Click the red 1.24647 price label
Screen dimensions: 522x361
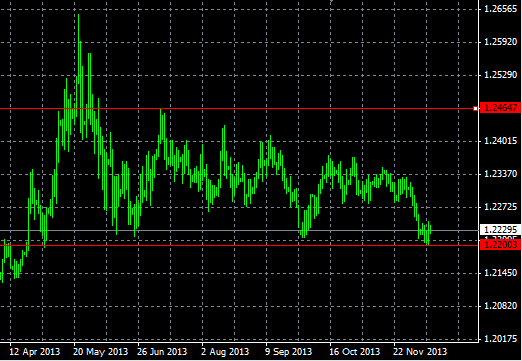(x=500, y=108)
